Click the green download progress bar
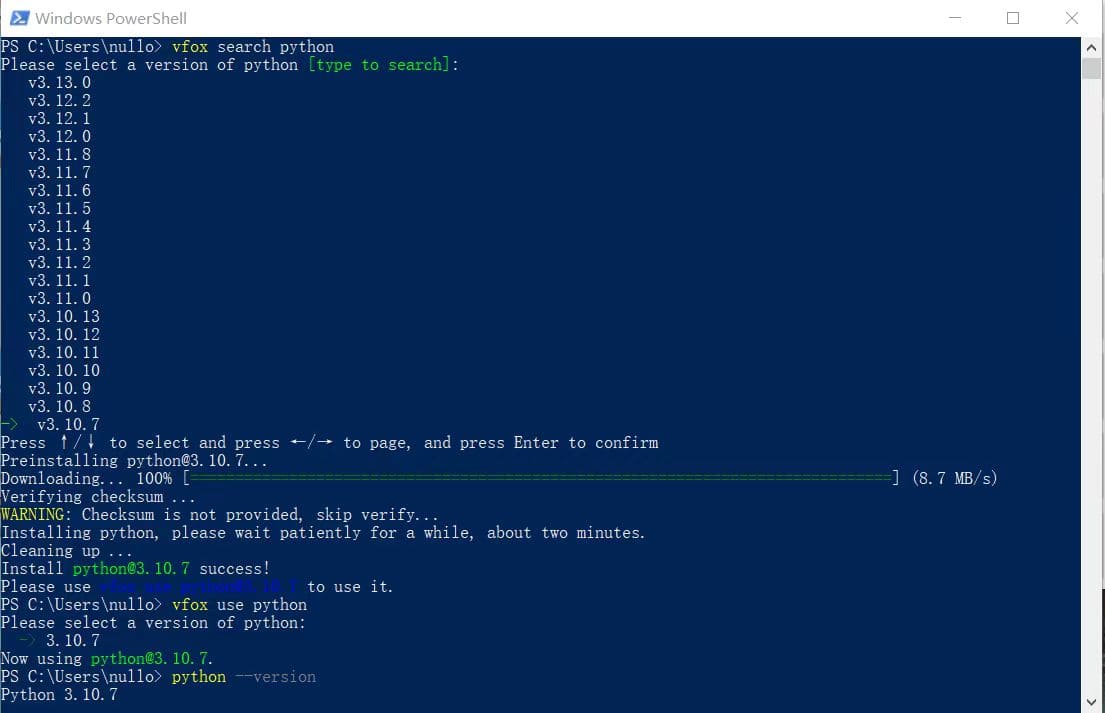 [x=541, y=478]
